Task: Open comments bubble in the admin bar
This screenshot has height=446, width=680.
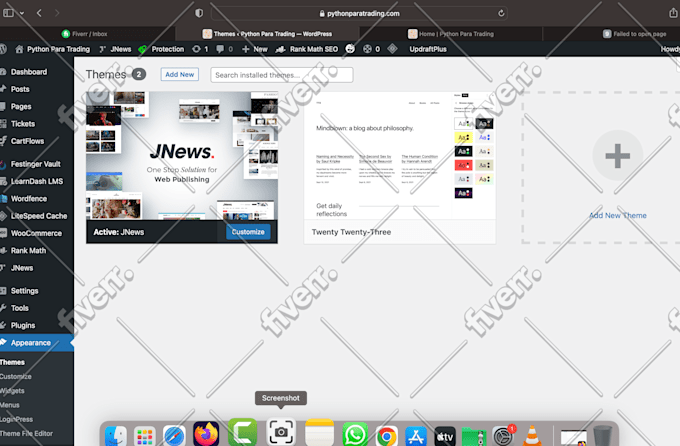Action: point(225,49)
